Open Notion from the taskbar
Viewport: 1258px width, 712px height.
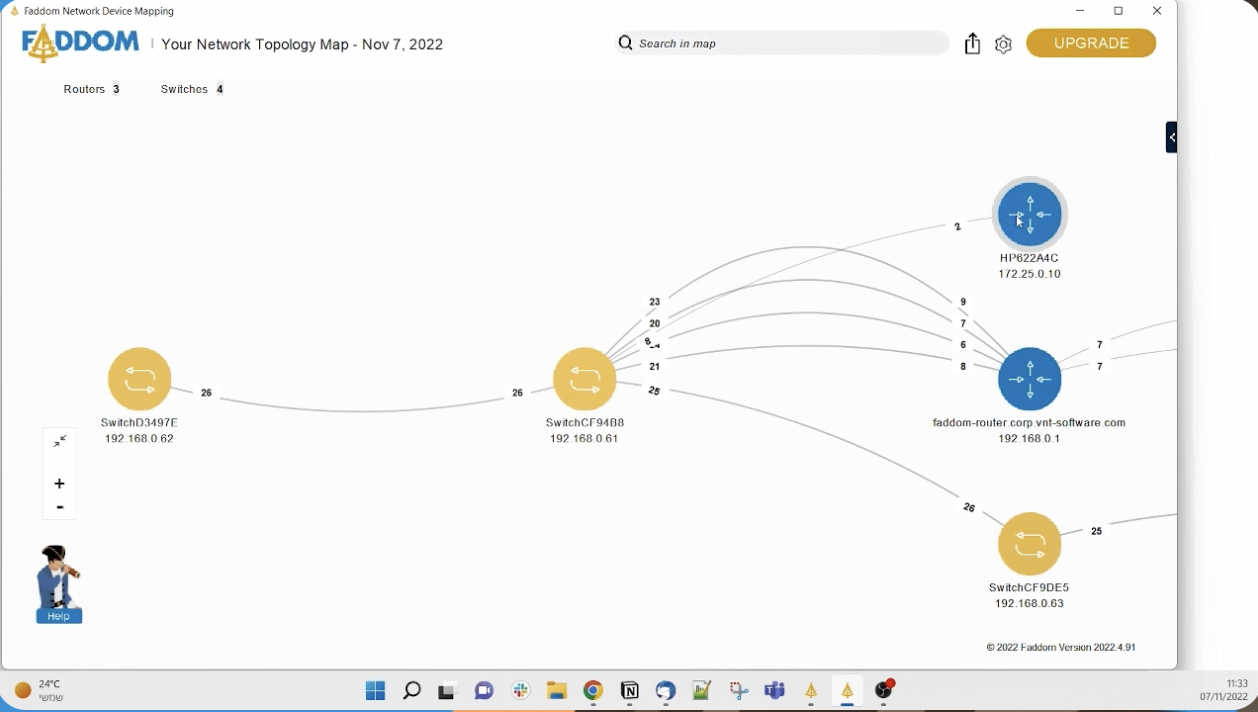(630, 691)
